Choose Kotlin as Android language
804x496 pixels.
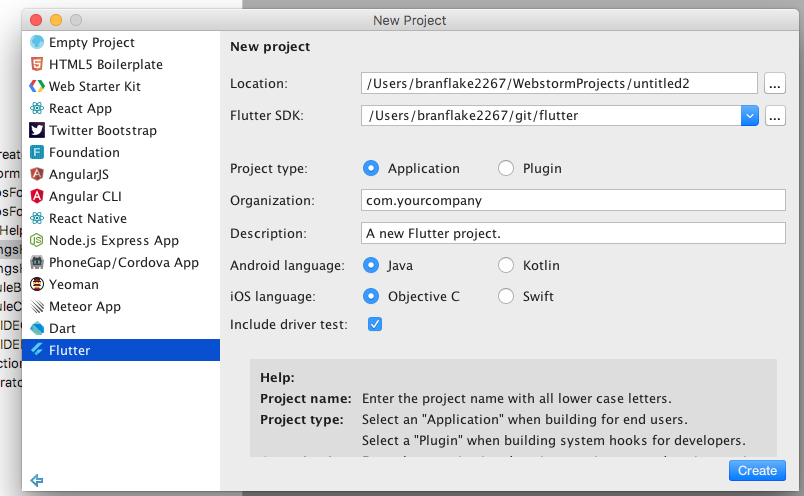[506, 265]
